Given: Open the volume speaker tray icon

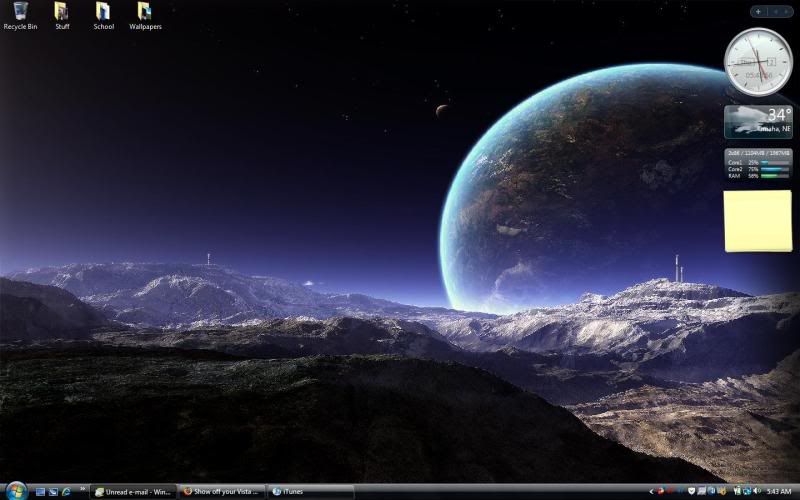Looking at the screenshot, I should point(757,491).
